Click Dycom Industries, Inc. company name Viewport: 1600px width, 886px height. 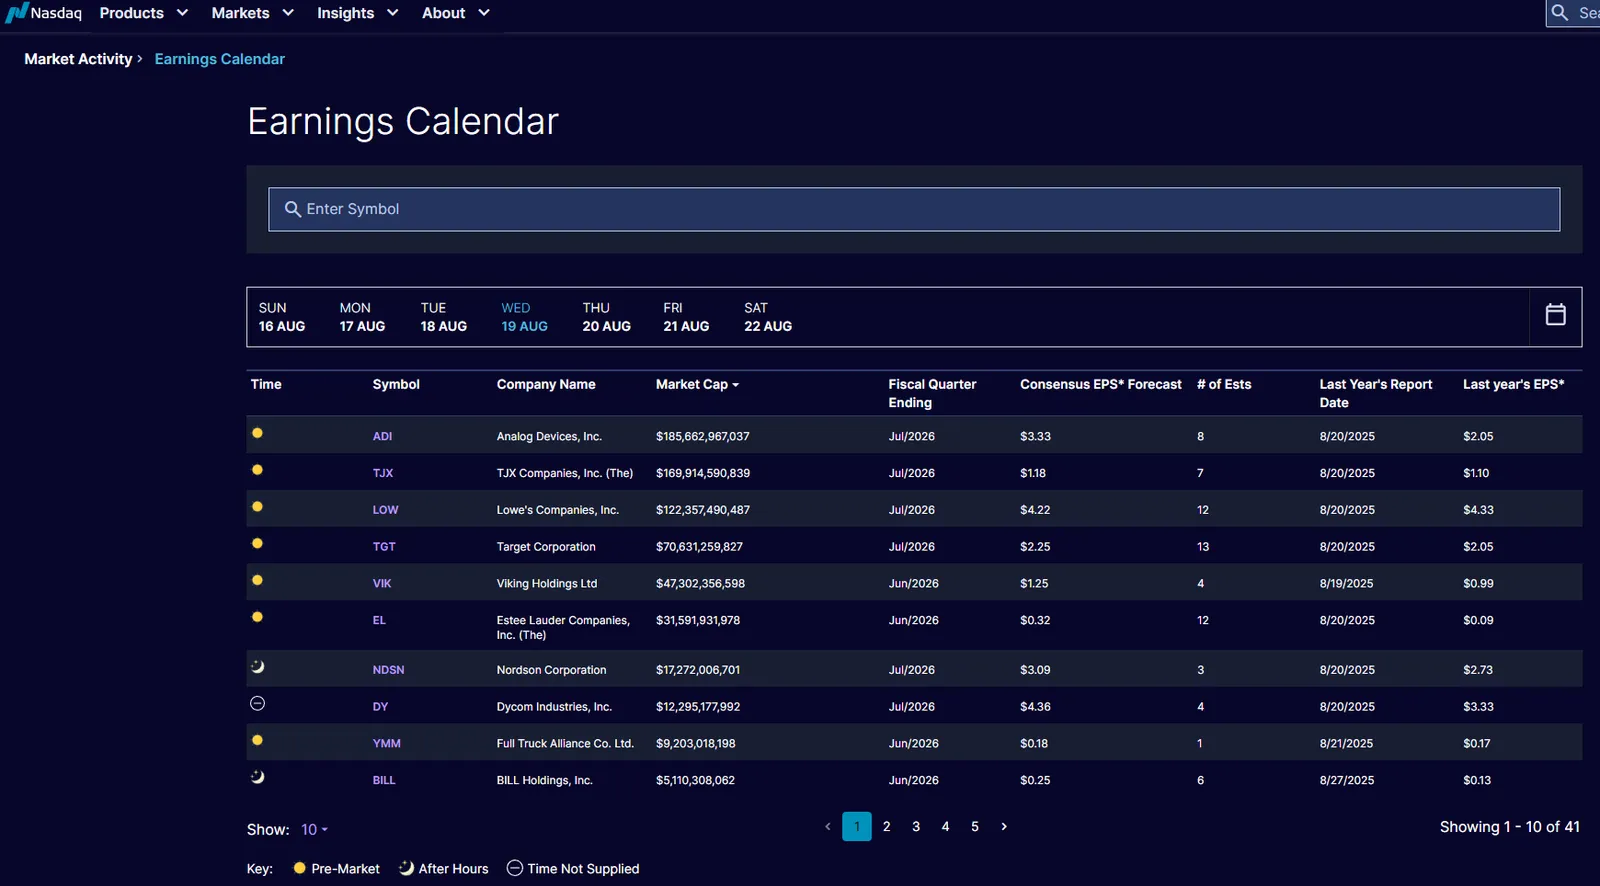coord(554,707)
